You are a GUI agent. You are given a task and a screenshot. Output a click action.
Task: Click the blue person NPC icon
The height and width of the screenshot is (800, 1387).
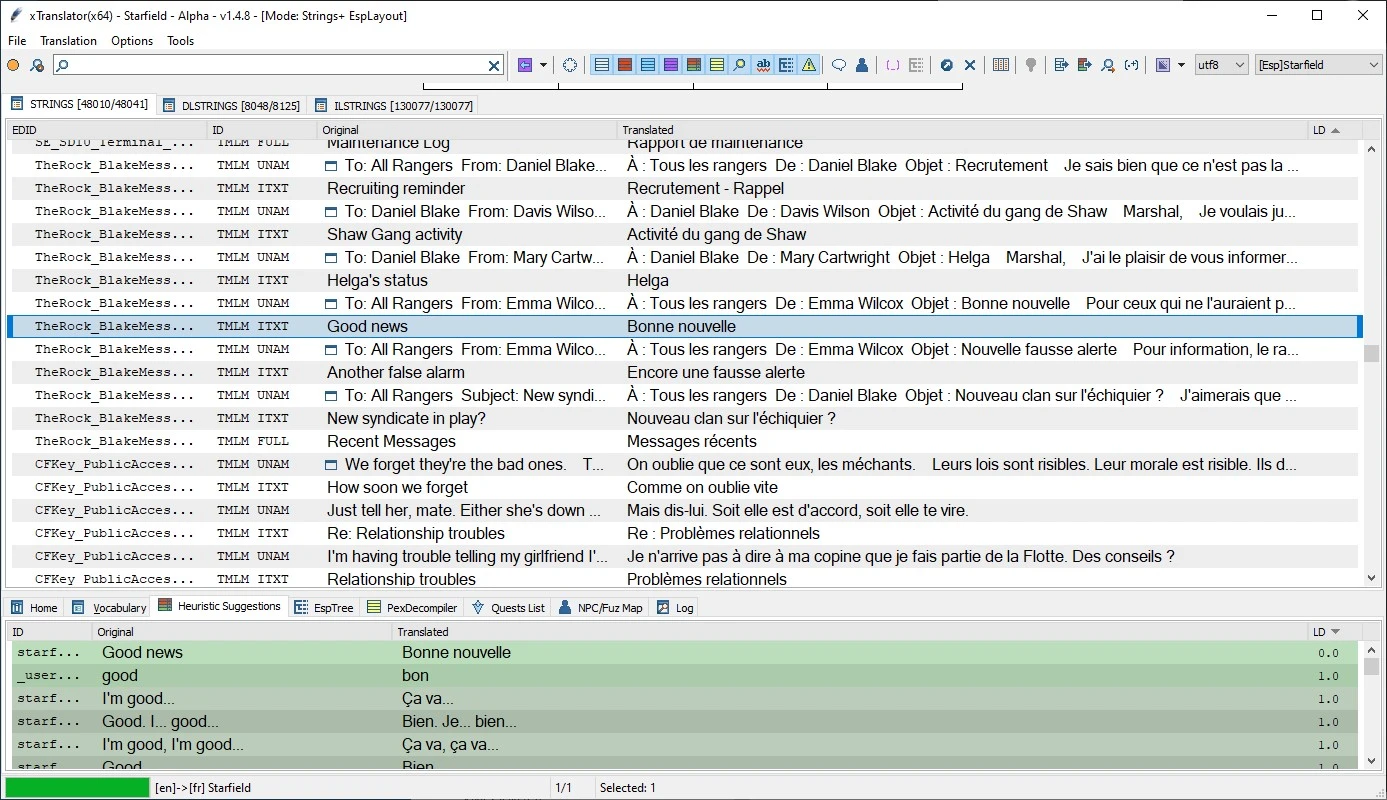click(862, 65)
